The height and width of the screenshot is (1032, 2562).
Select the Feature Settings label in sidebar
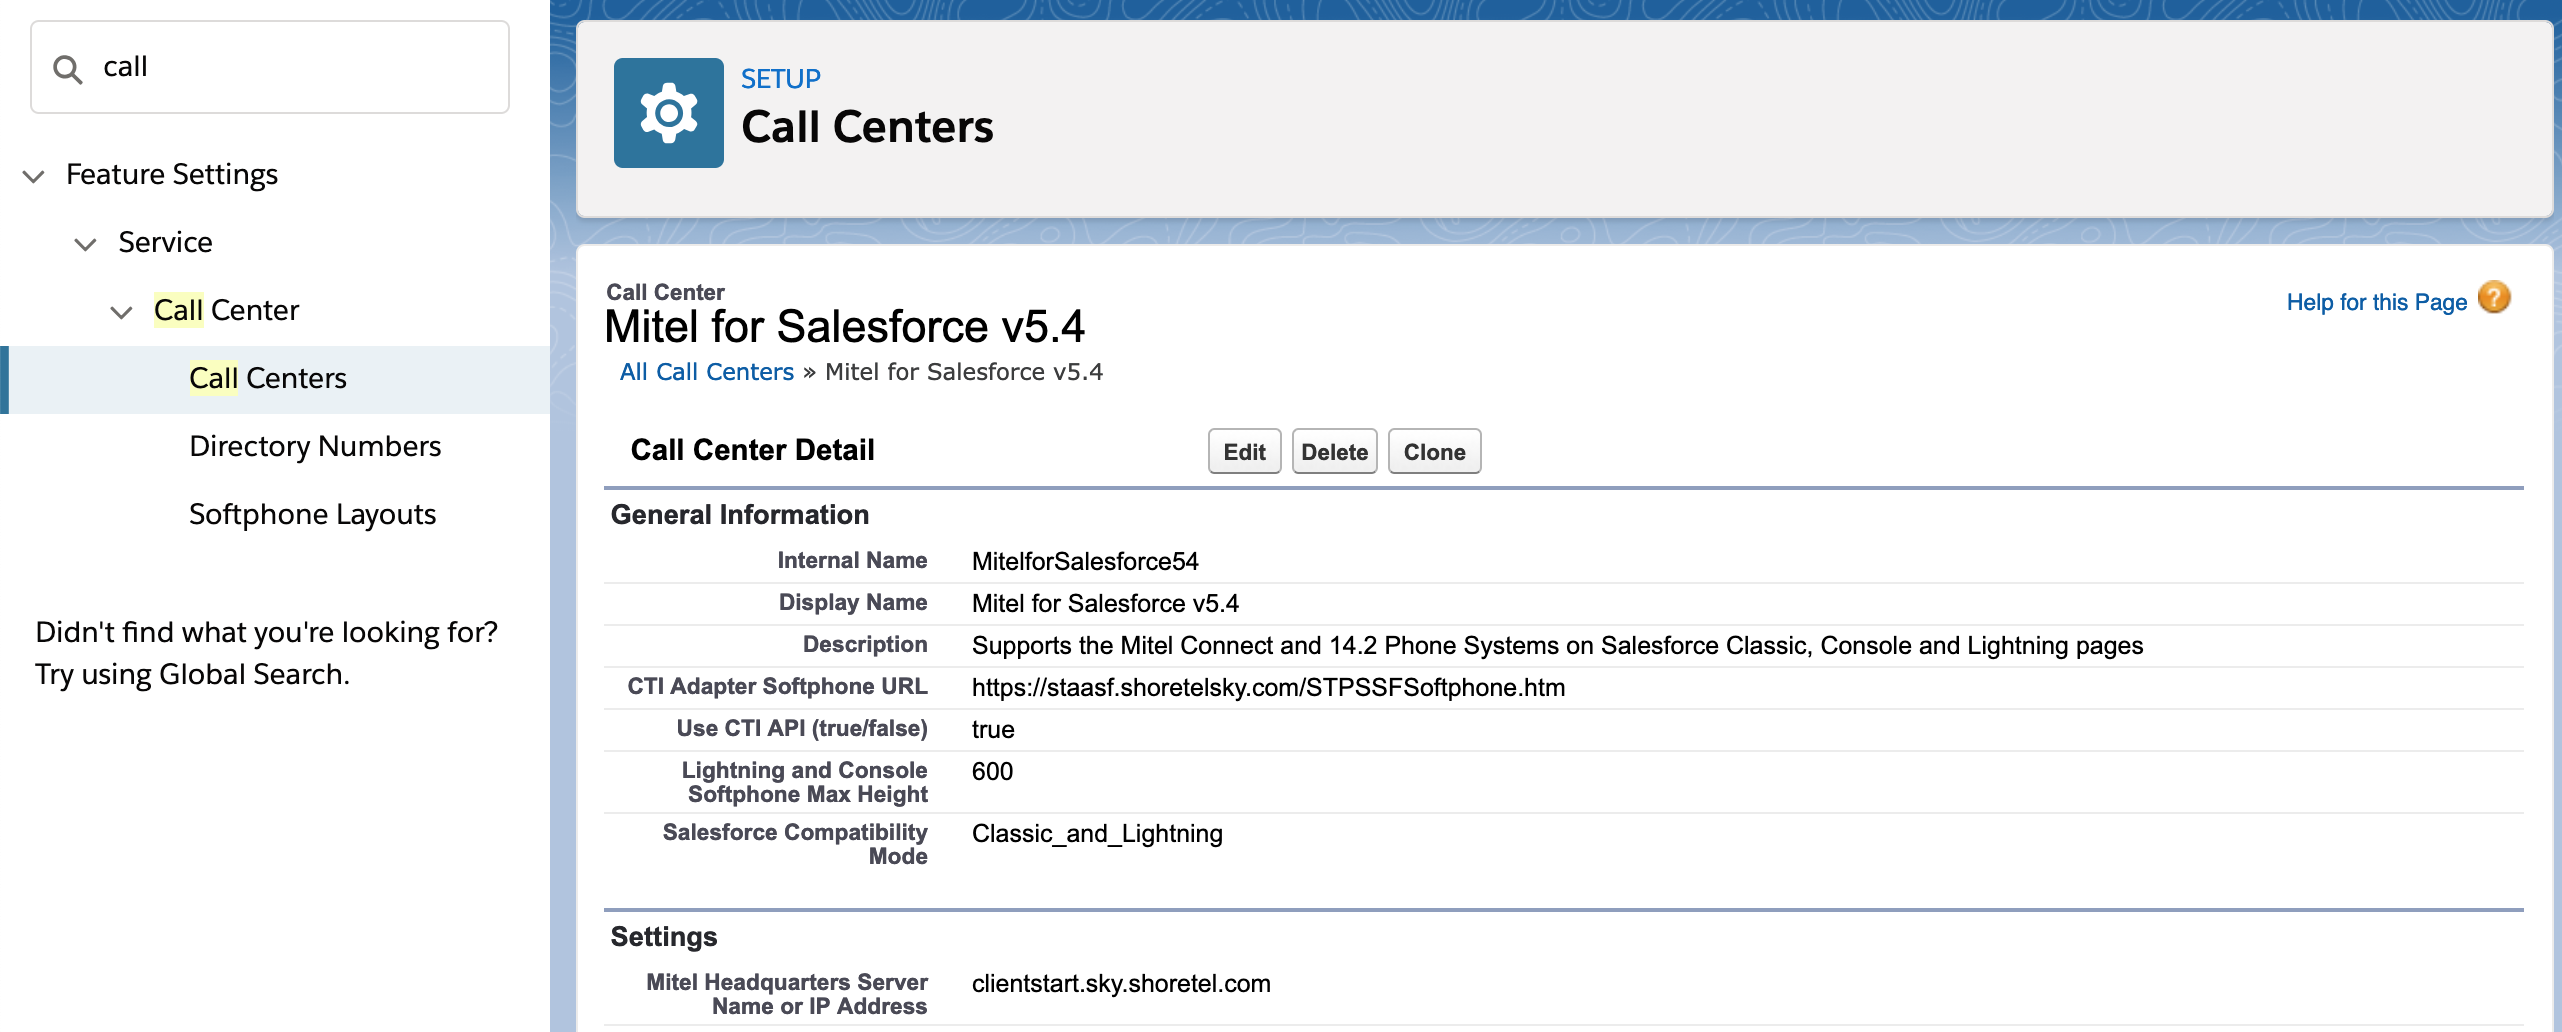[x=171, y=175]
